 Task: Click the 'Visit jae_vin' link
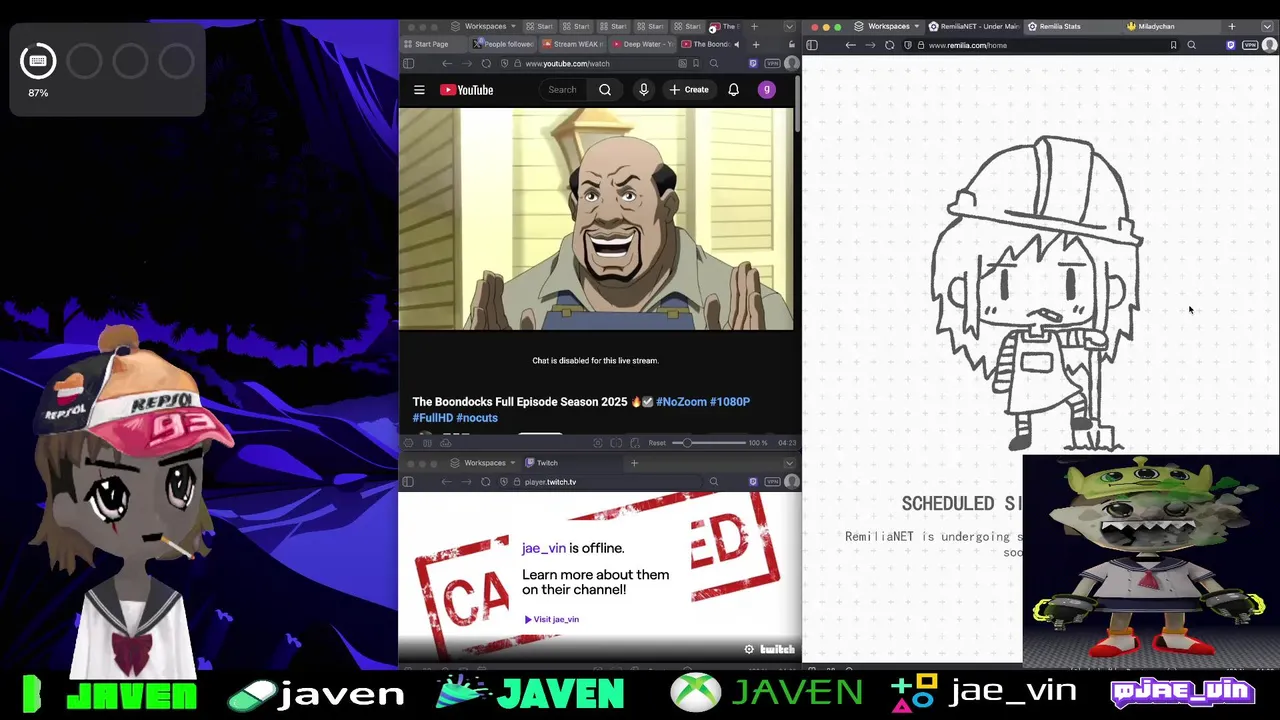[x=552, y=619]
